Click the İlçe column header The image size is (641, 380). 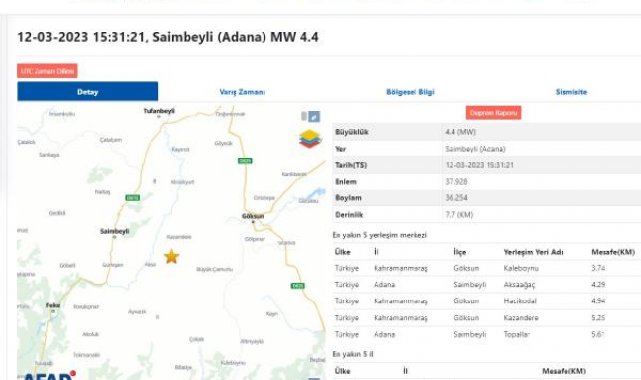pos(459,252)
